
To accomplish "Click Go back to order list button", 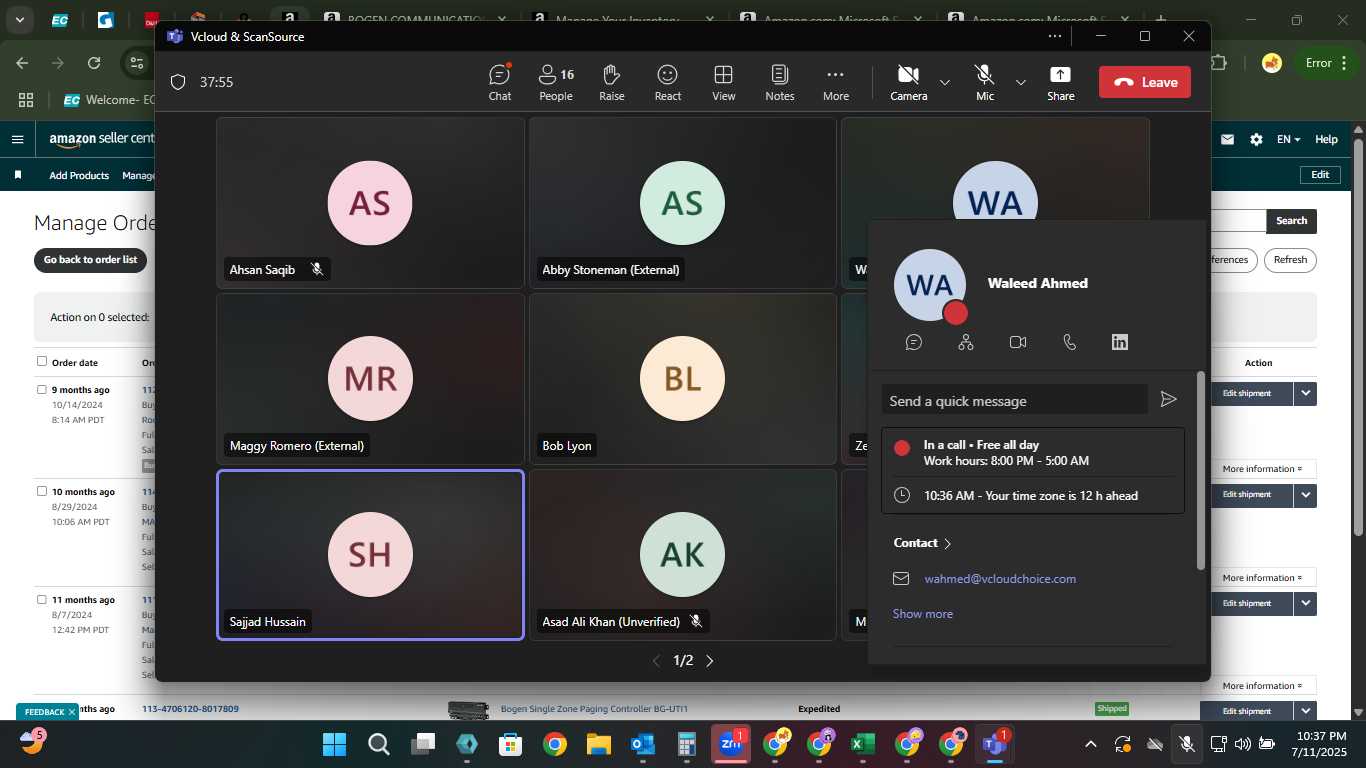I will tap(90, 260).
